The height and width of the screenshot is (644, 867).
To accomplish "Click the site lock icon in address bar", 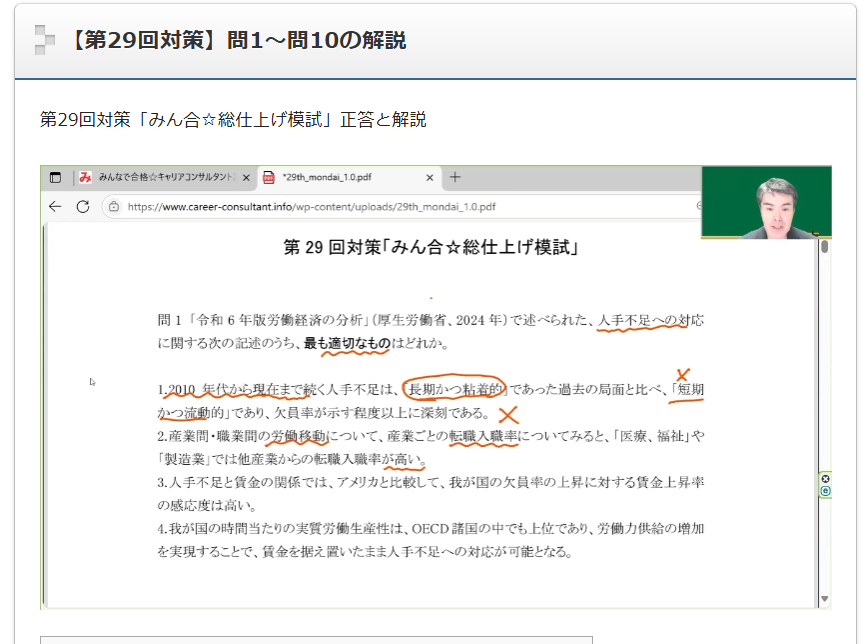I will [x=114, y=207].
